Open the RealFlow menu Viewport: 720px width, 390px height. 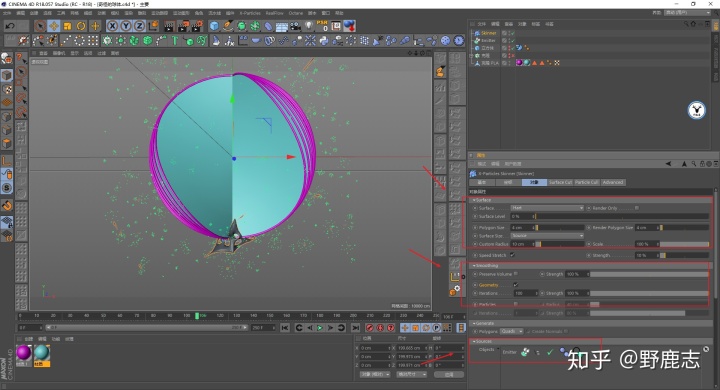[x=275, y=13]
